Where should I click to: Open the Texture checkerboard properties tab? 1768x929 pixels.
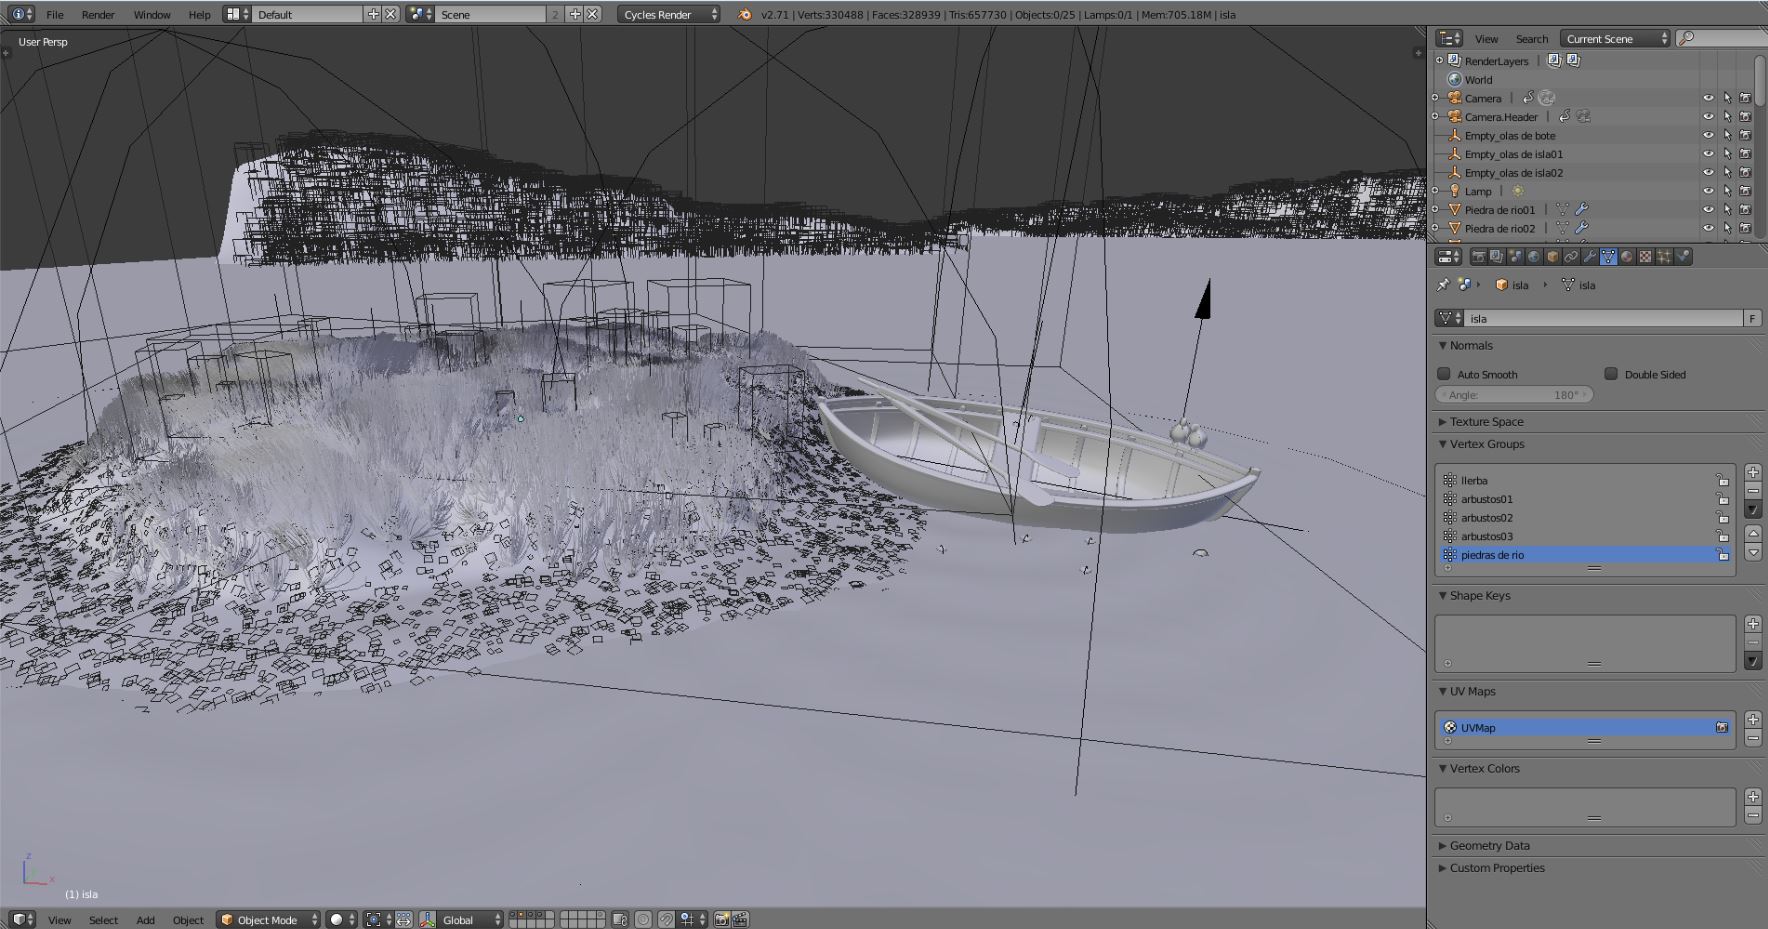(1645, 257)
